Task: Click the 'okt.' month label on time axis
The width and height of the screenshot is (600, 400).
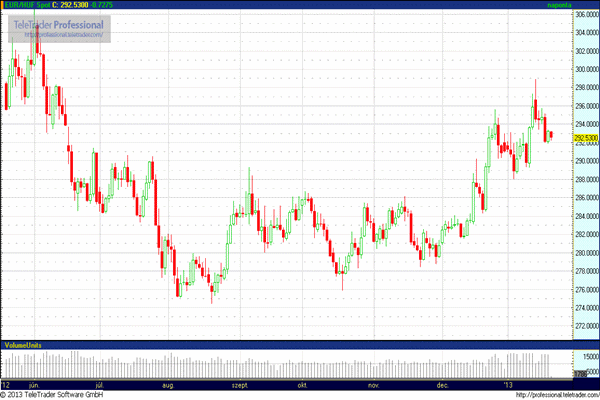Action: click(x=302, y=384)
